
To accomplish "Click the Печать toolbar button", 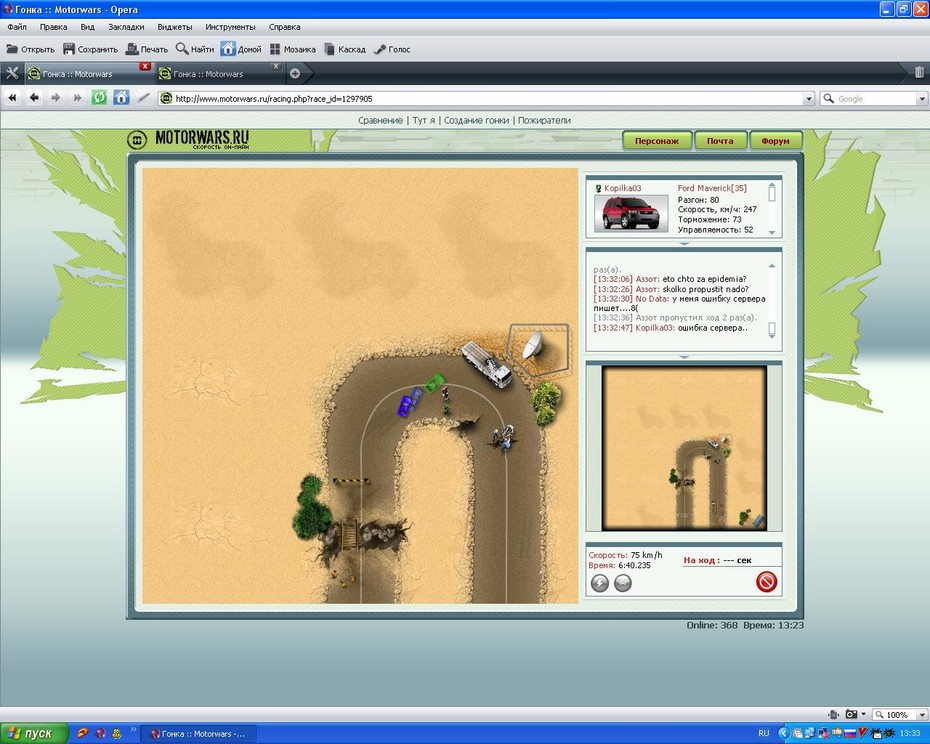I will coord(147,49).
